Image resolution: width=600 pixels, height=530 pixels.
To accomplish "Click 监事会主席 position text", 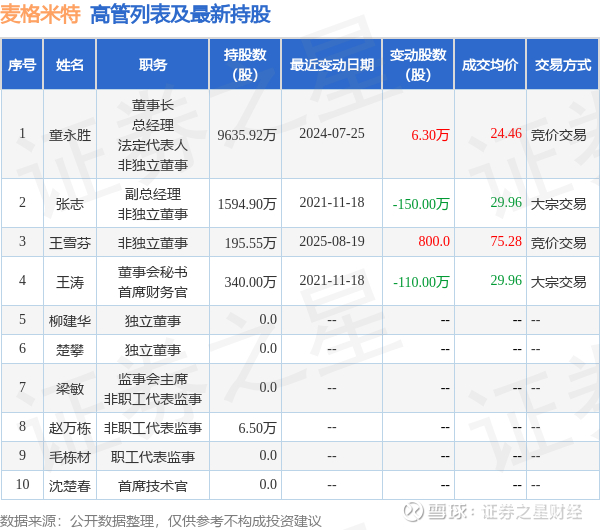I will [153, 379].
